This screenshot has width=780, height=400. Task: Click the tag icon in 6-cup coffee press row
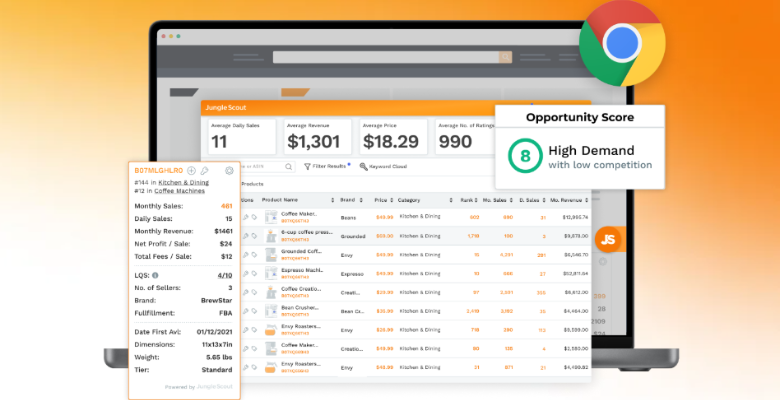click(254, 236)
